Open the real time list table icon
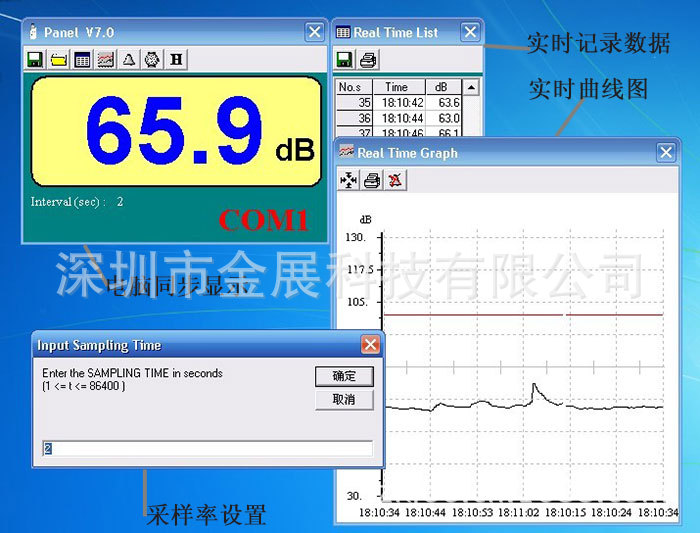Screen dimensions: 700x533 [82, 59]
